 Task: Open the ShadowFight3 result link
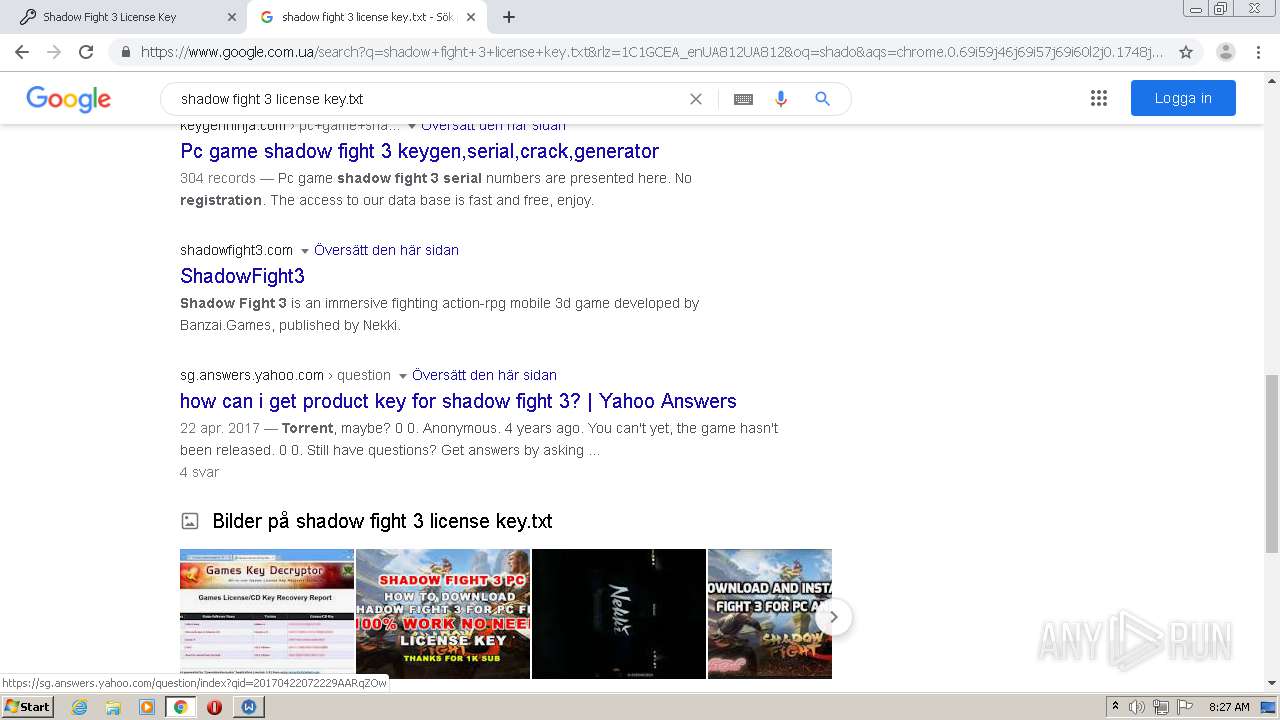pyautogui.click(x=242, y=276)
